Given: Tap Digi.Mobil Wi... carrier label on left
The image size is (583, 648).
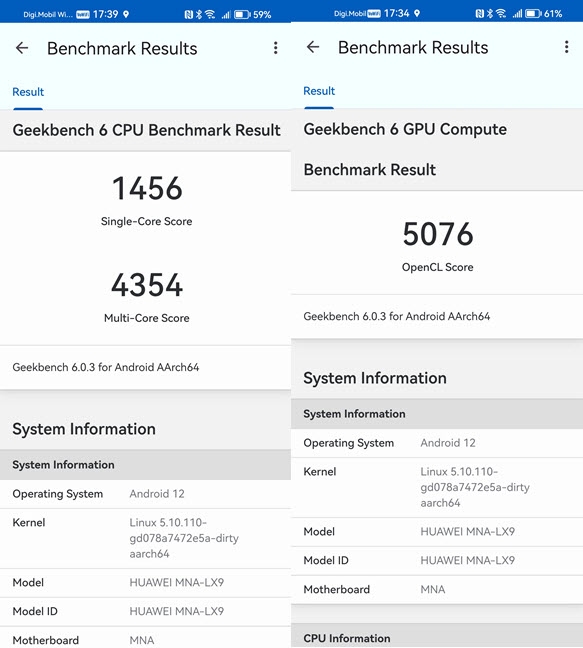Looking at the screenshot, I should (x=48, y=15).
